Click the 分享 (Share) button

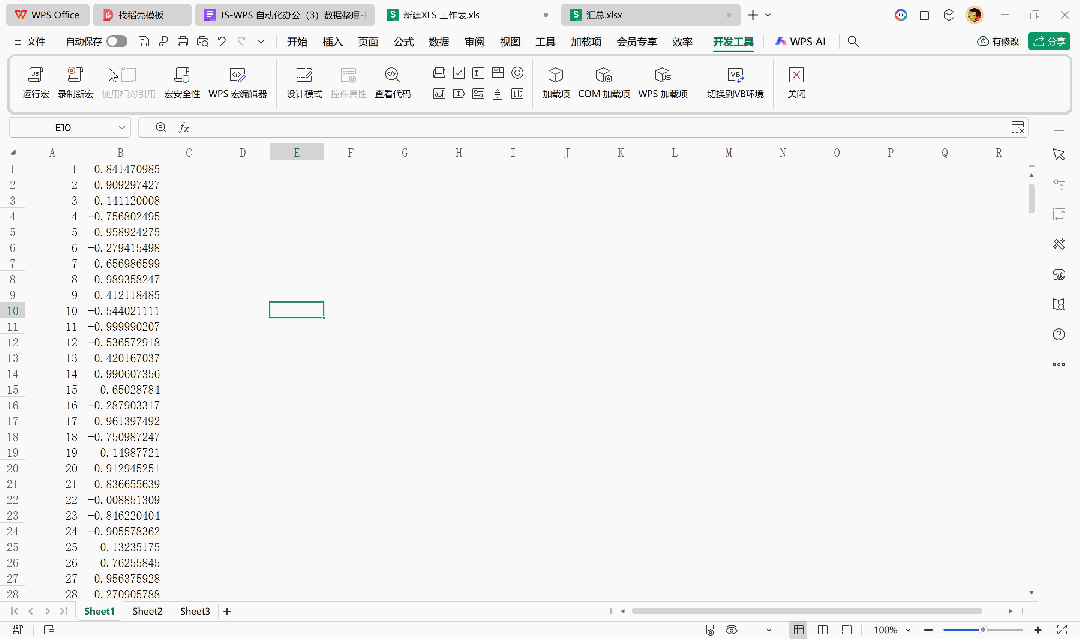point(1047,41)
